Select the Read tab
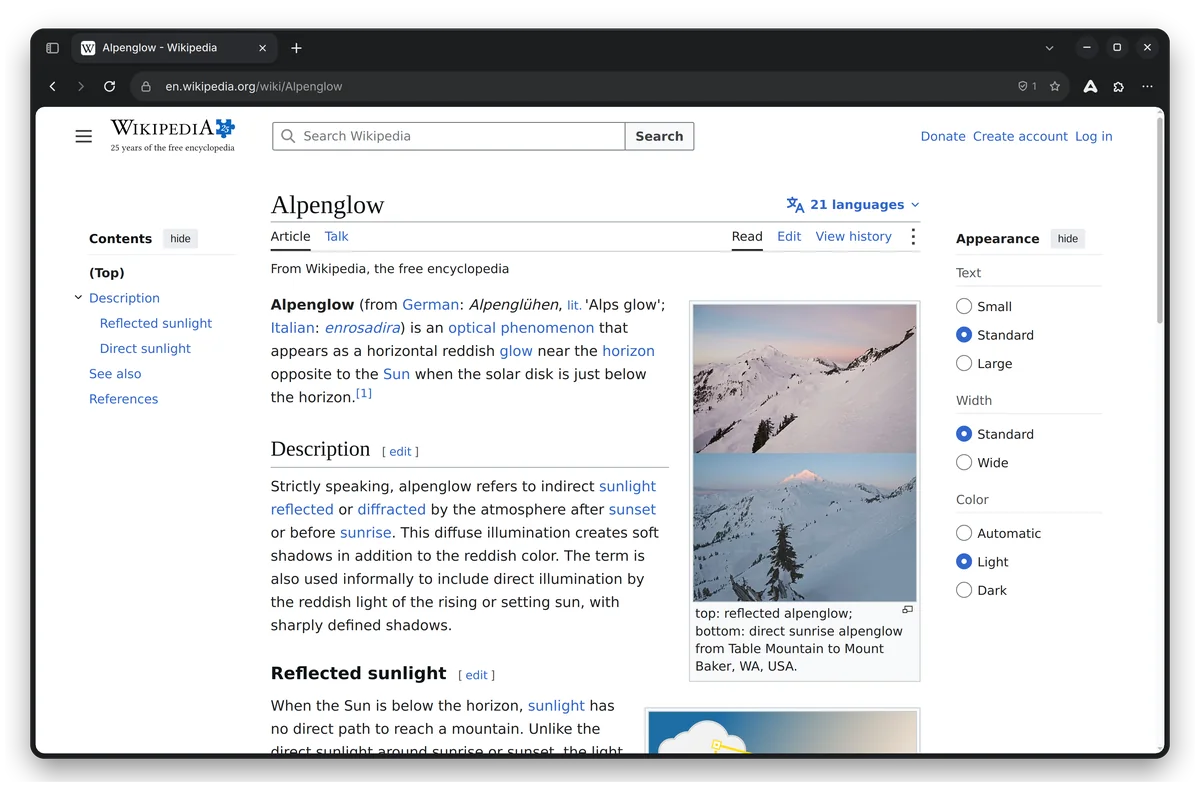Viewport: 1200px width, 789px height. pyautogui.click(x=747, y=237)
